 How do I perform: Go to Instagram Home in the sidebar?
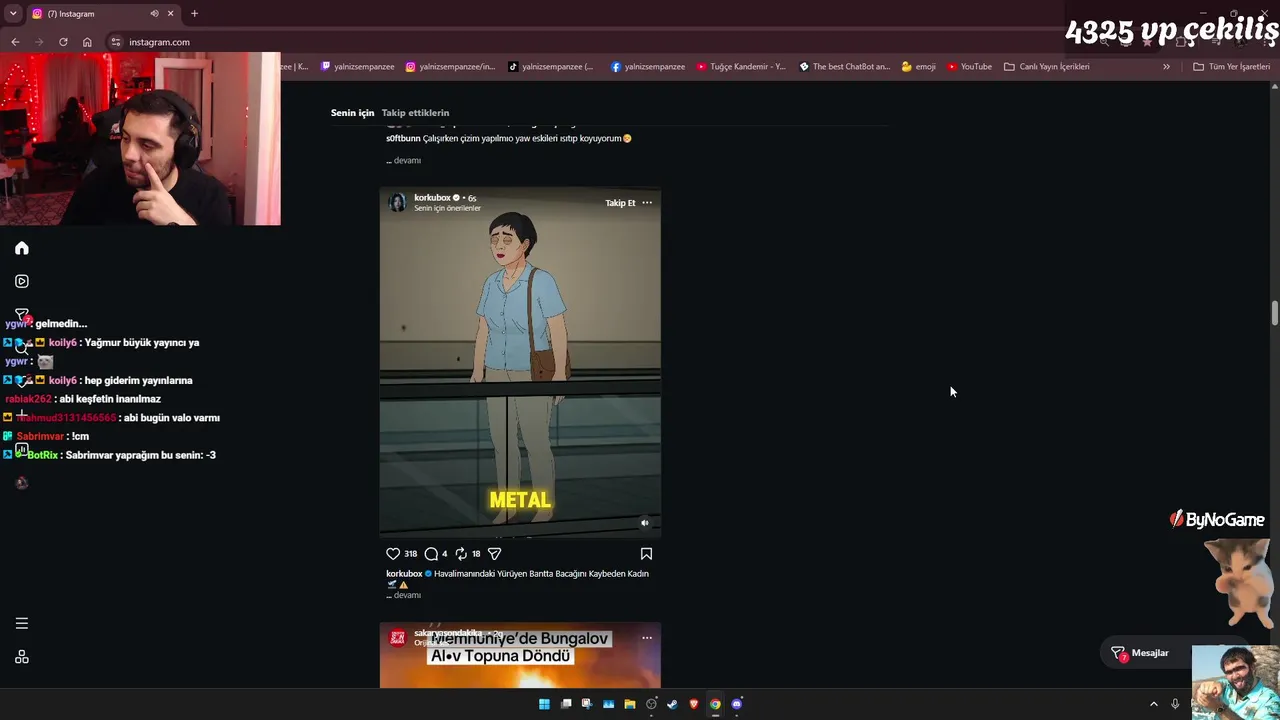[22, 248]
